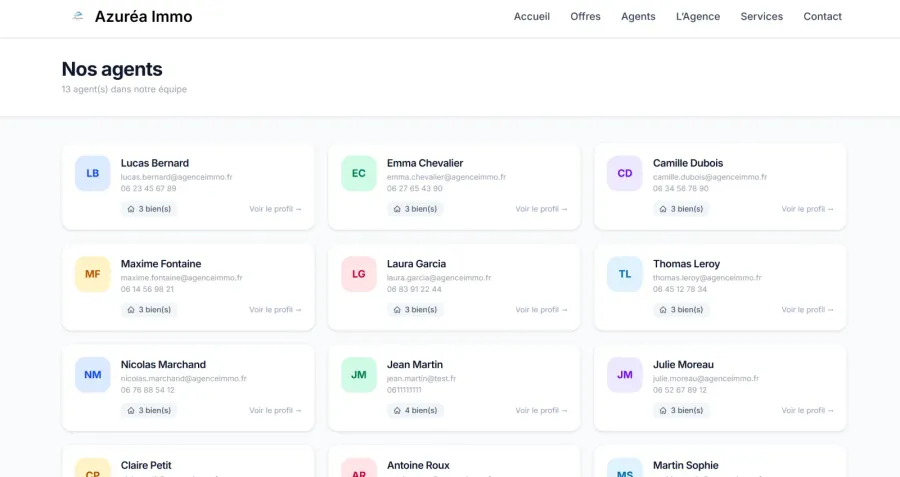Click email camille.dubois@agenceimmo.fr

pos(709,177)
